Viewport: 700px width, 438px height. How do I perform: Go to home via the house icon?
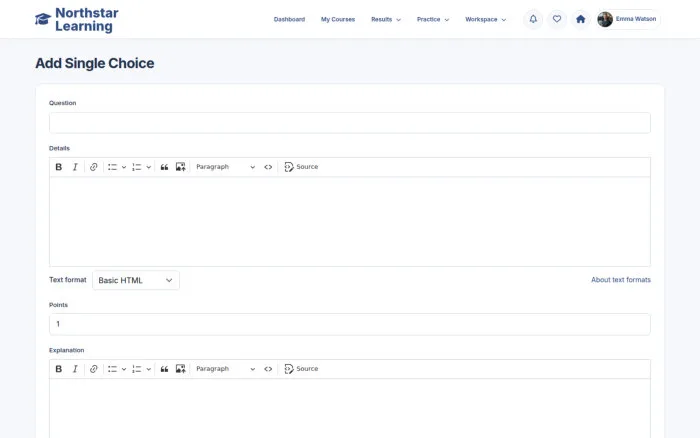[580, 19]
